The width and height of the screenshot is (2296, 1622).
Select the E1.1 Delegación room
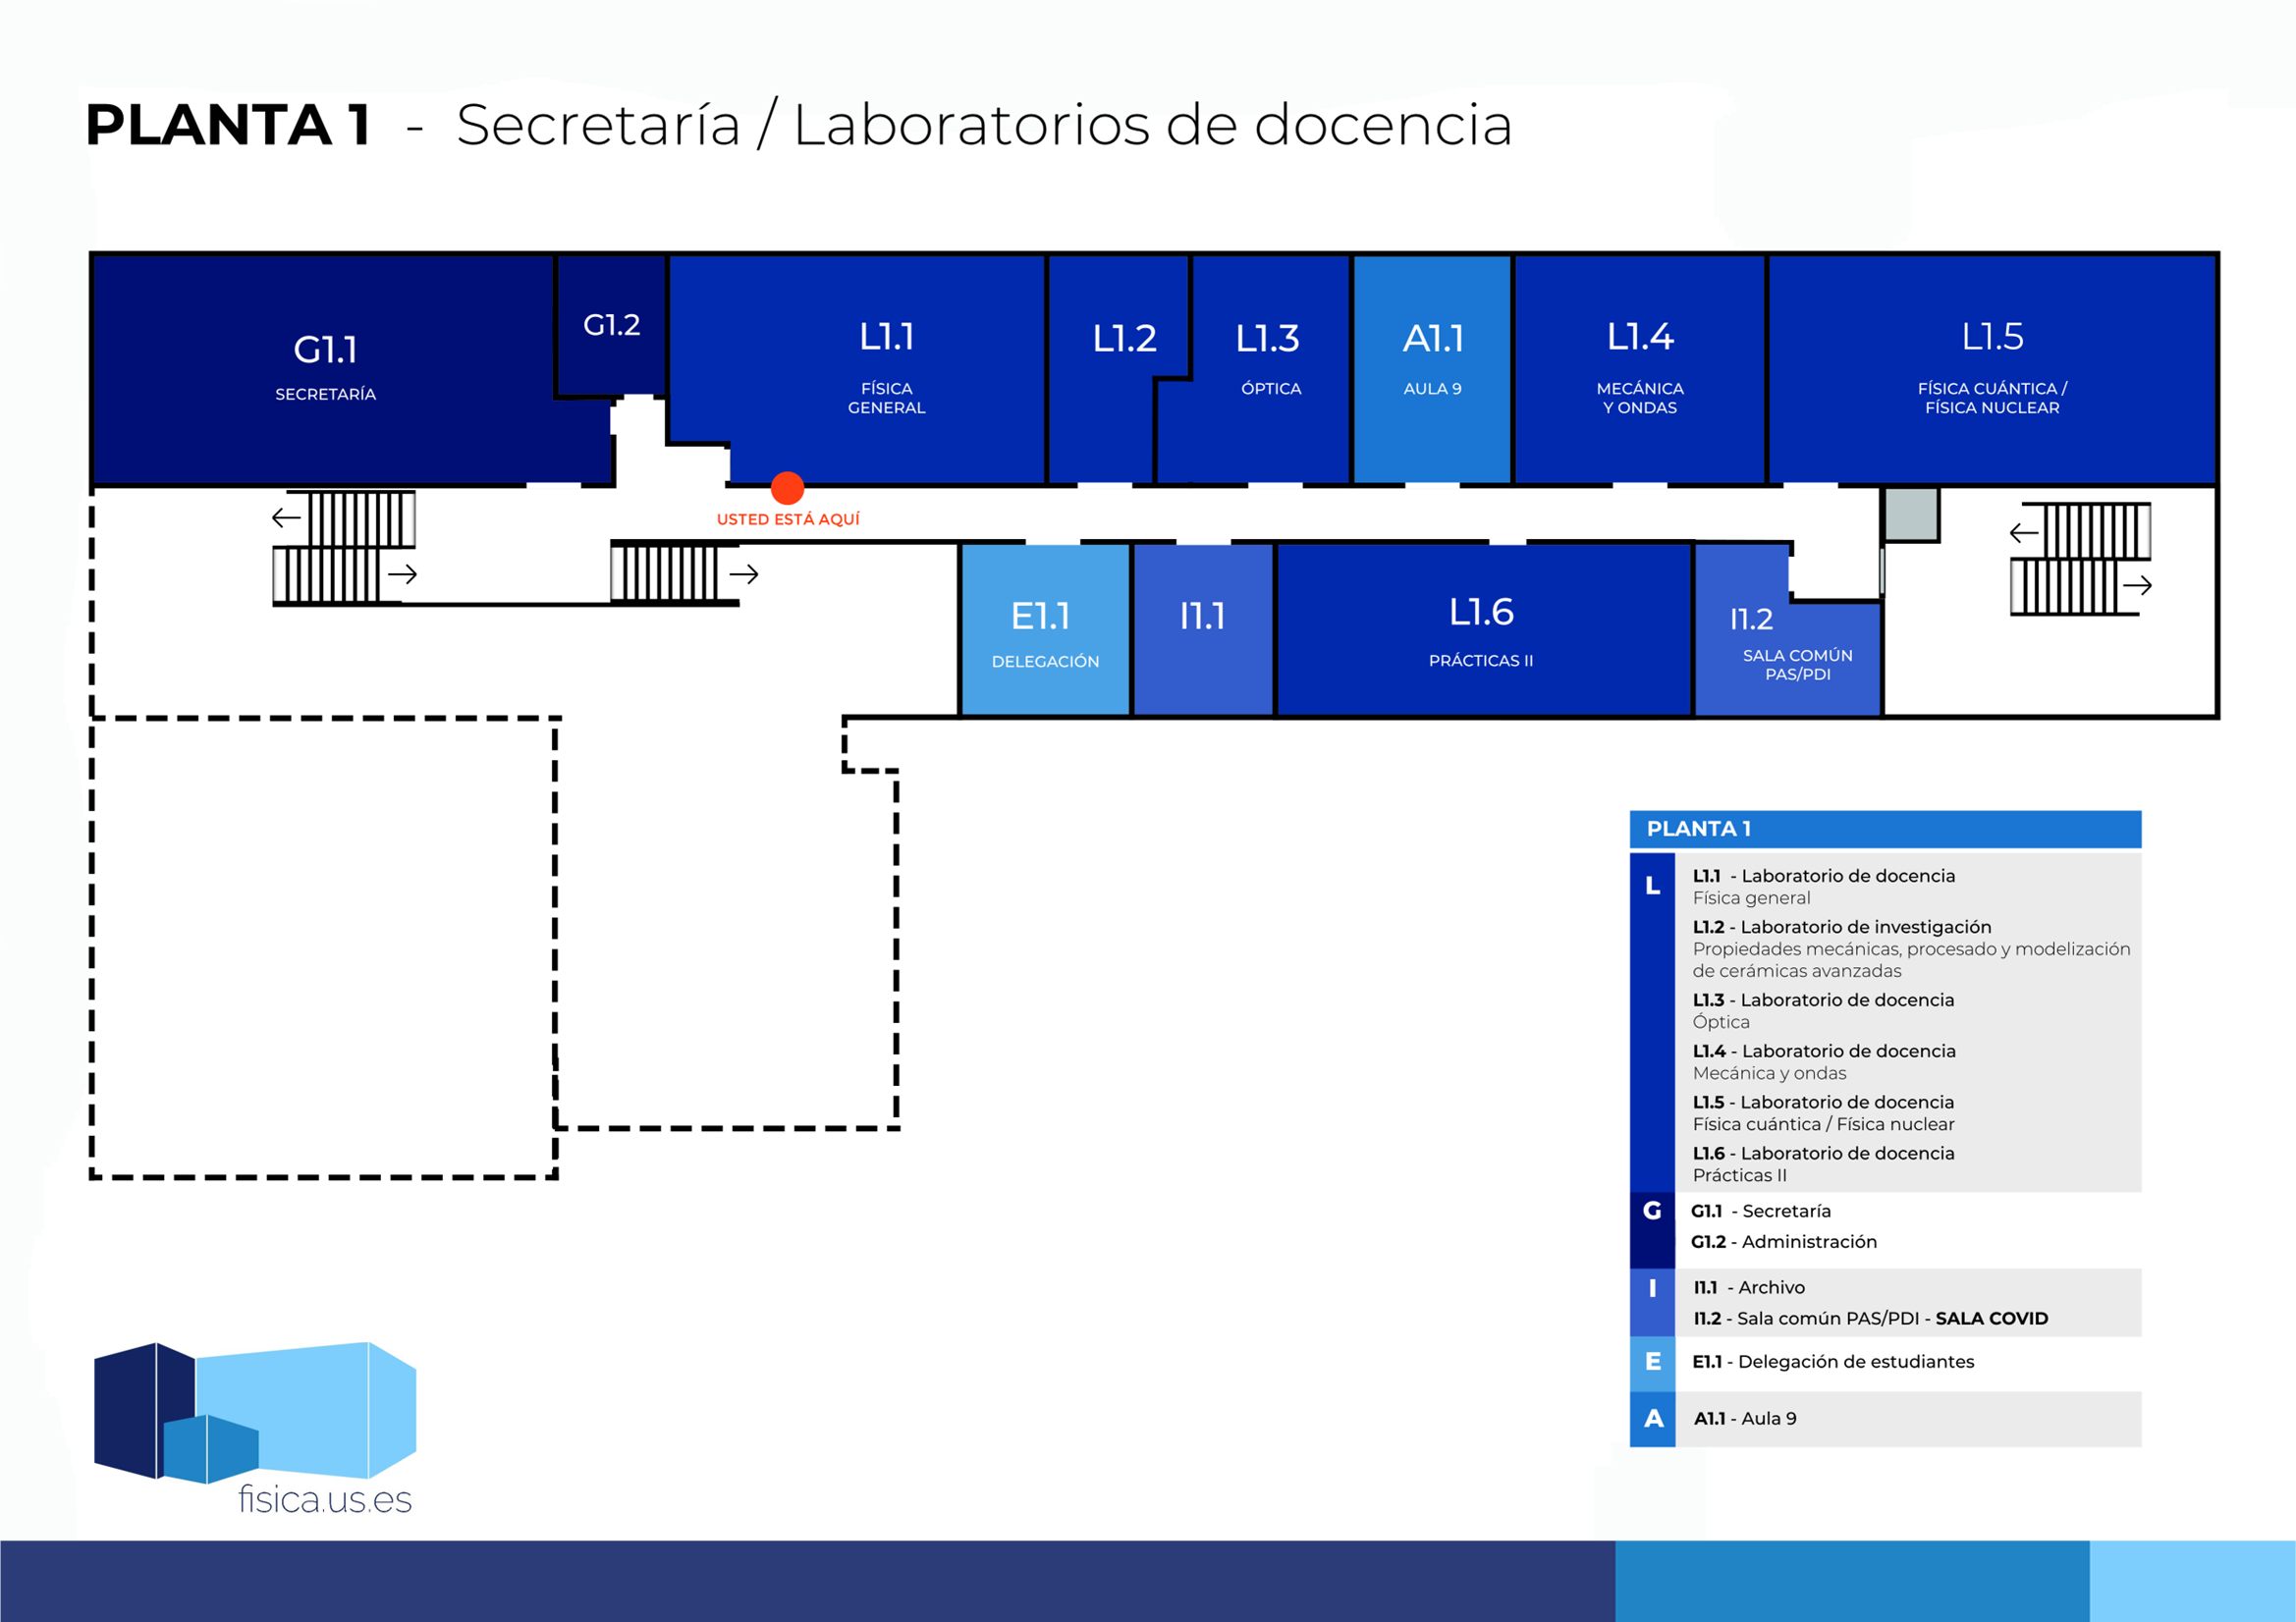1044,632
